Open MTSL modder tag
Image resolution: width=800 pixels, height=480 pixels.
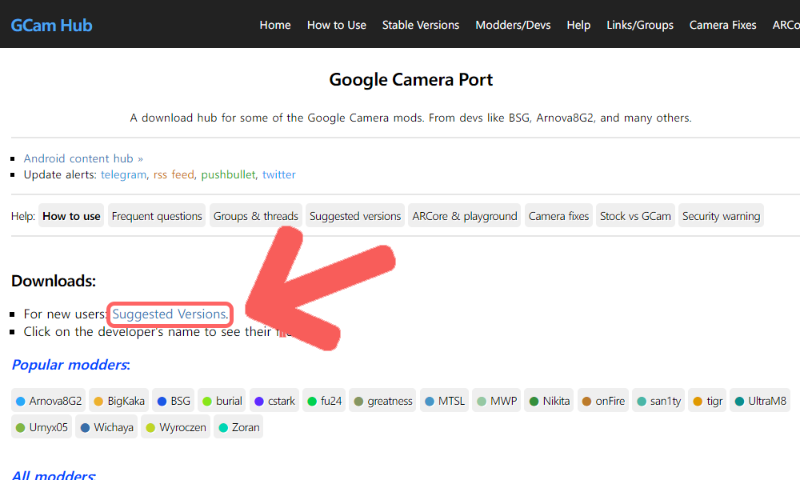[x=444, y=401]
